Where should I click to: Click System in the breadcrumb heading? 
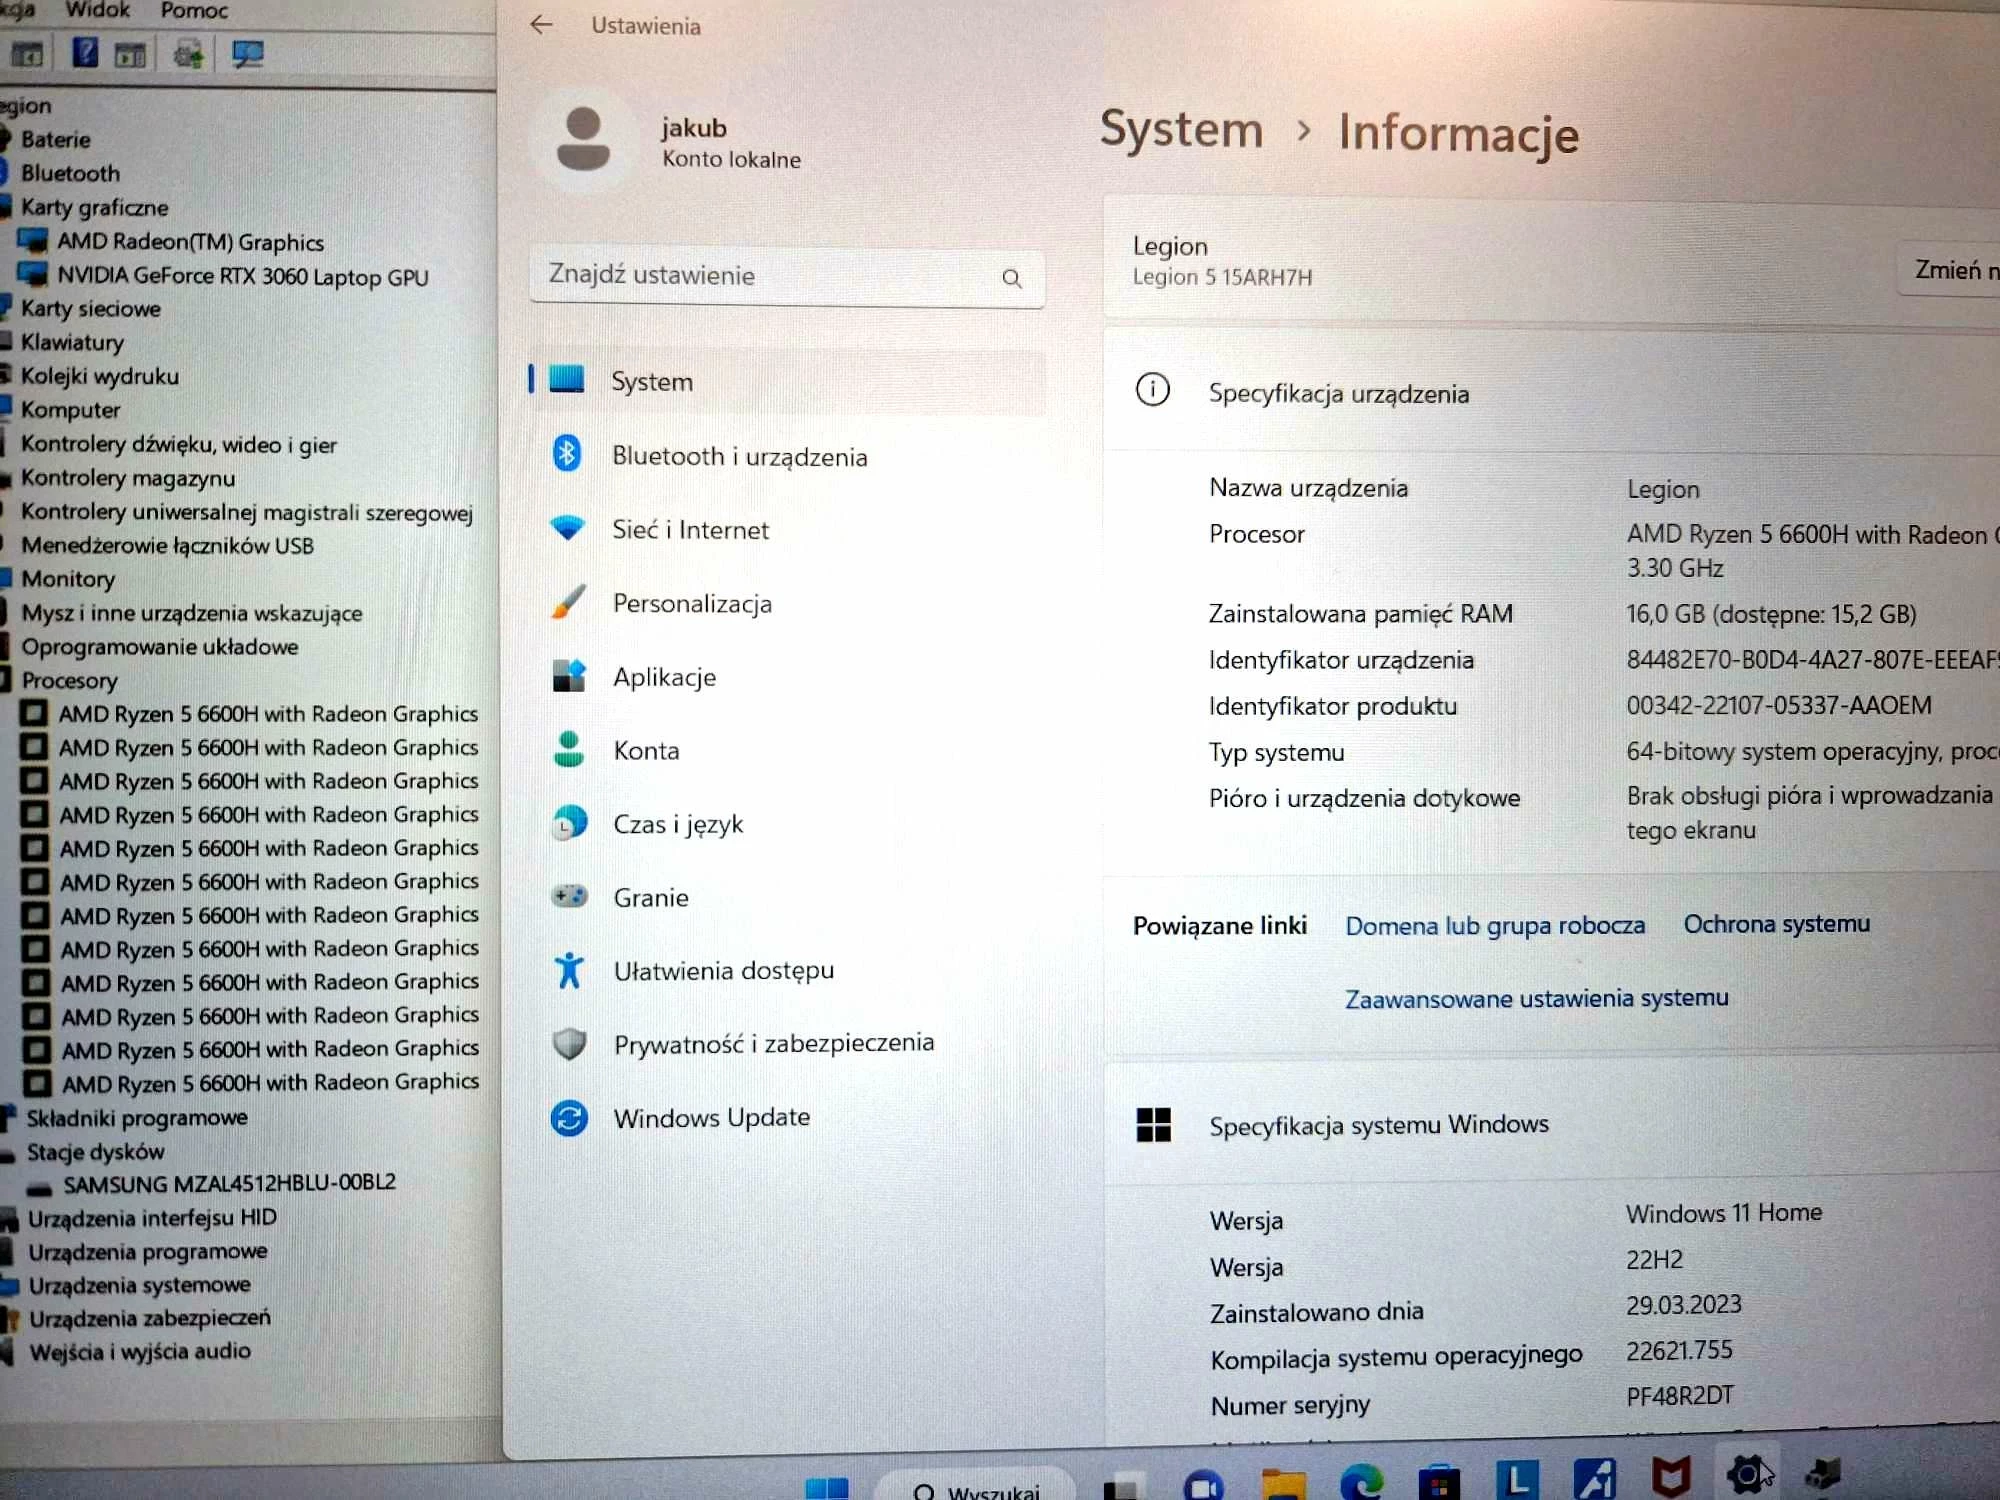point(1181,130)
